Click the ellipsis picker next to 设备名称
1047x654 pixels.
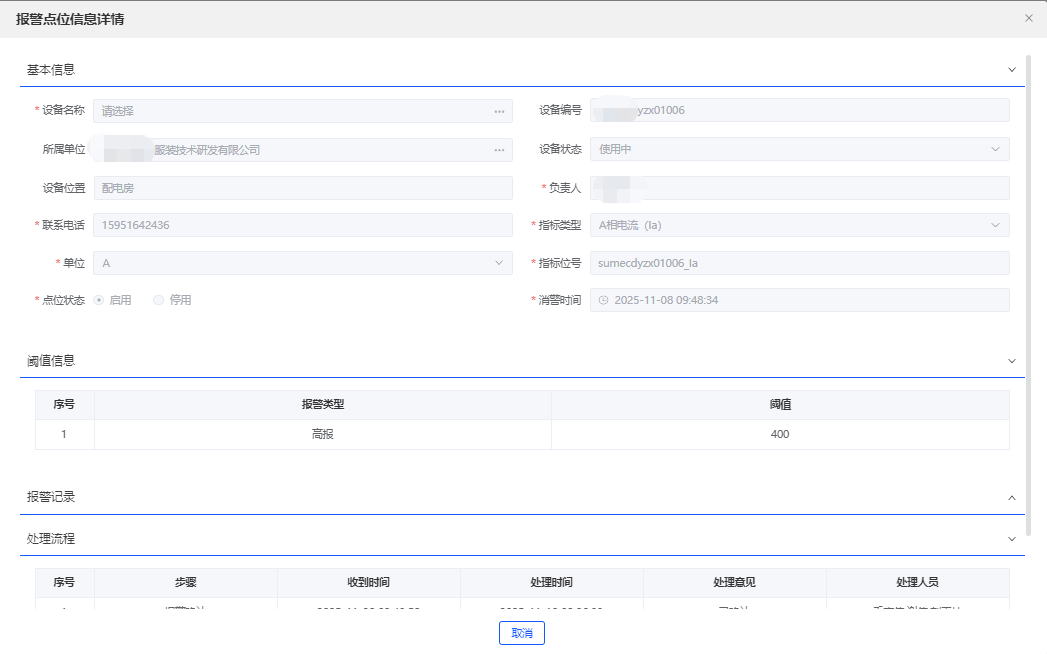tap(499, 110)
